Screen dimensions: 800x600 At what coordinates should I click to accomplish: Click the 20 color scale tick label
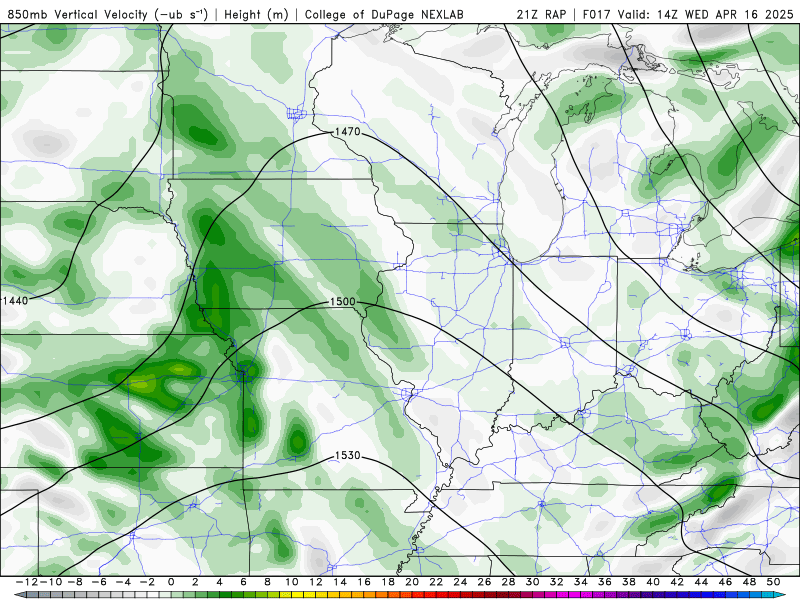coord(412,582)
